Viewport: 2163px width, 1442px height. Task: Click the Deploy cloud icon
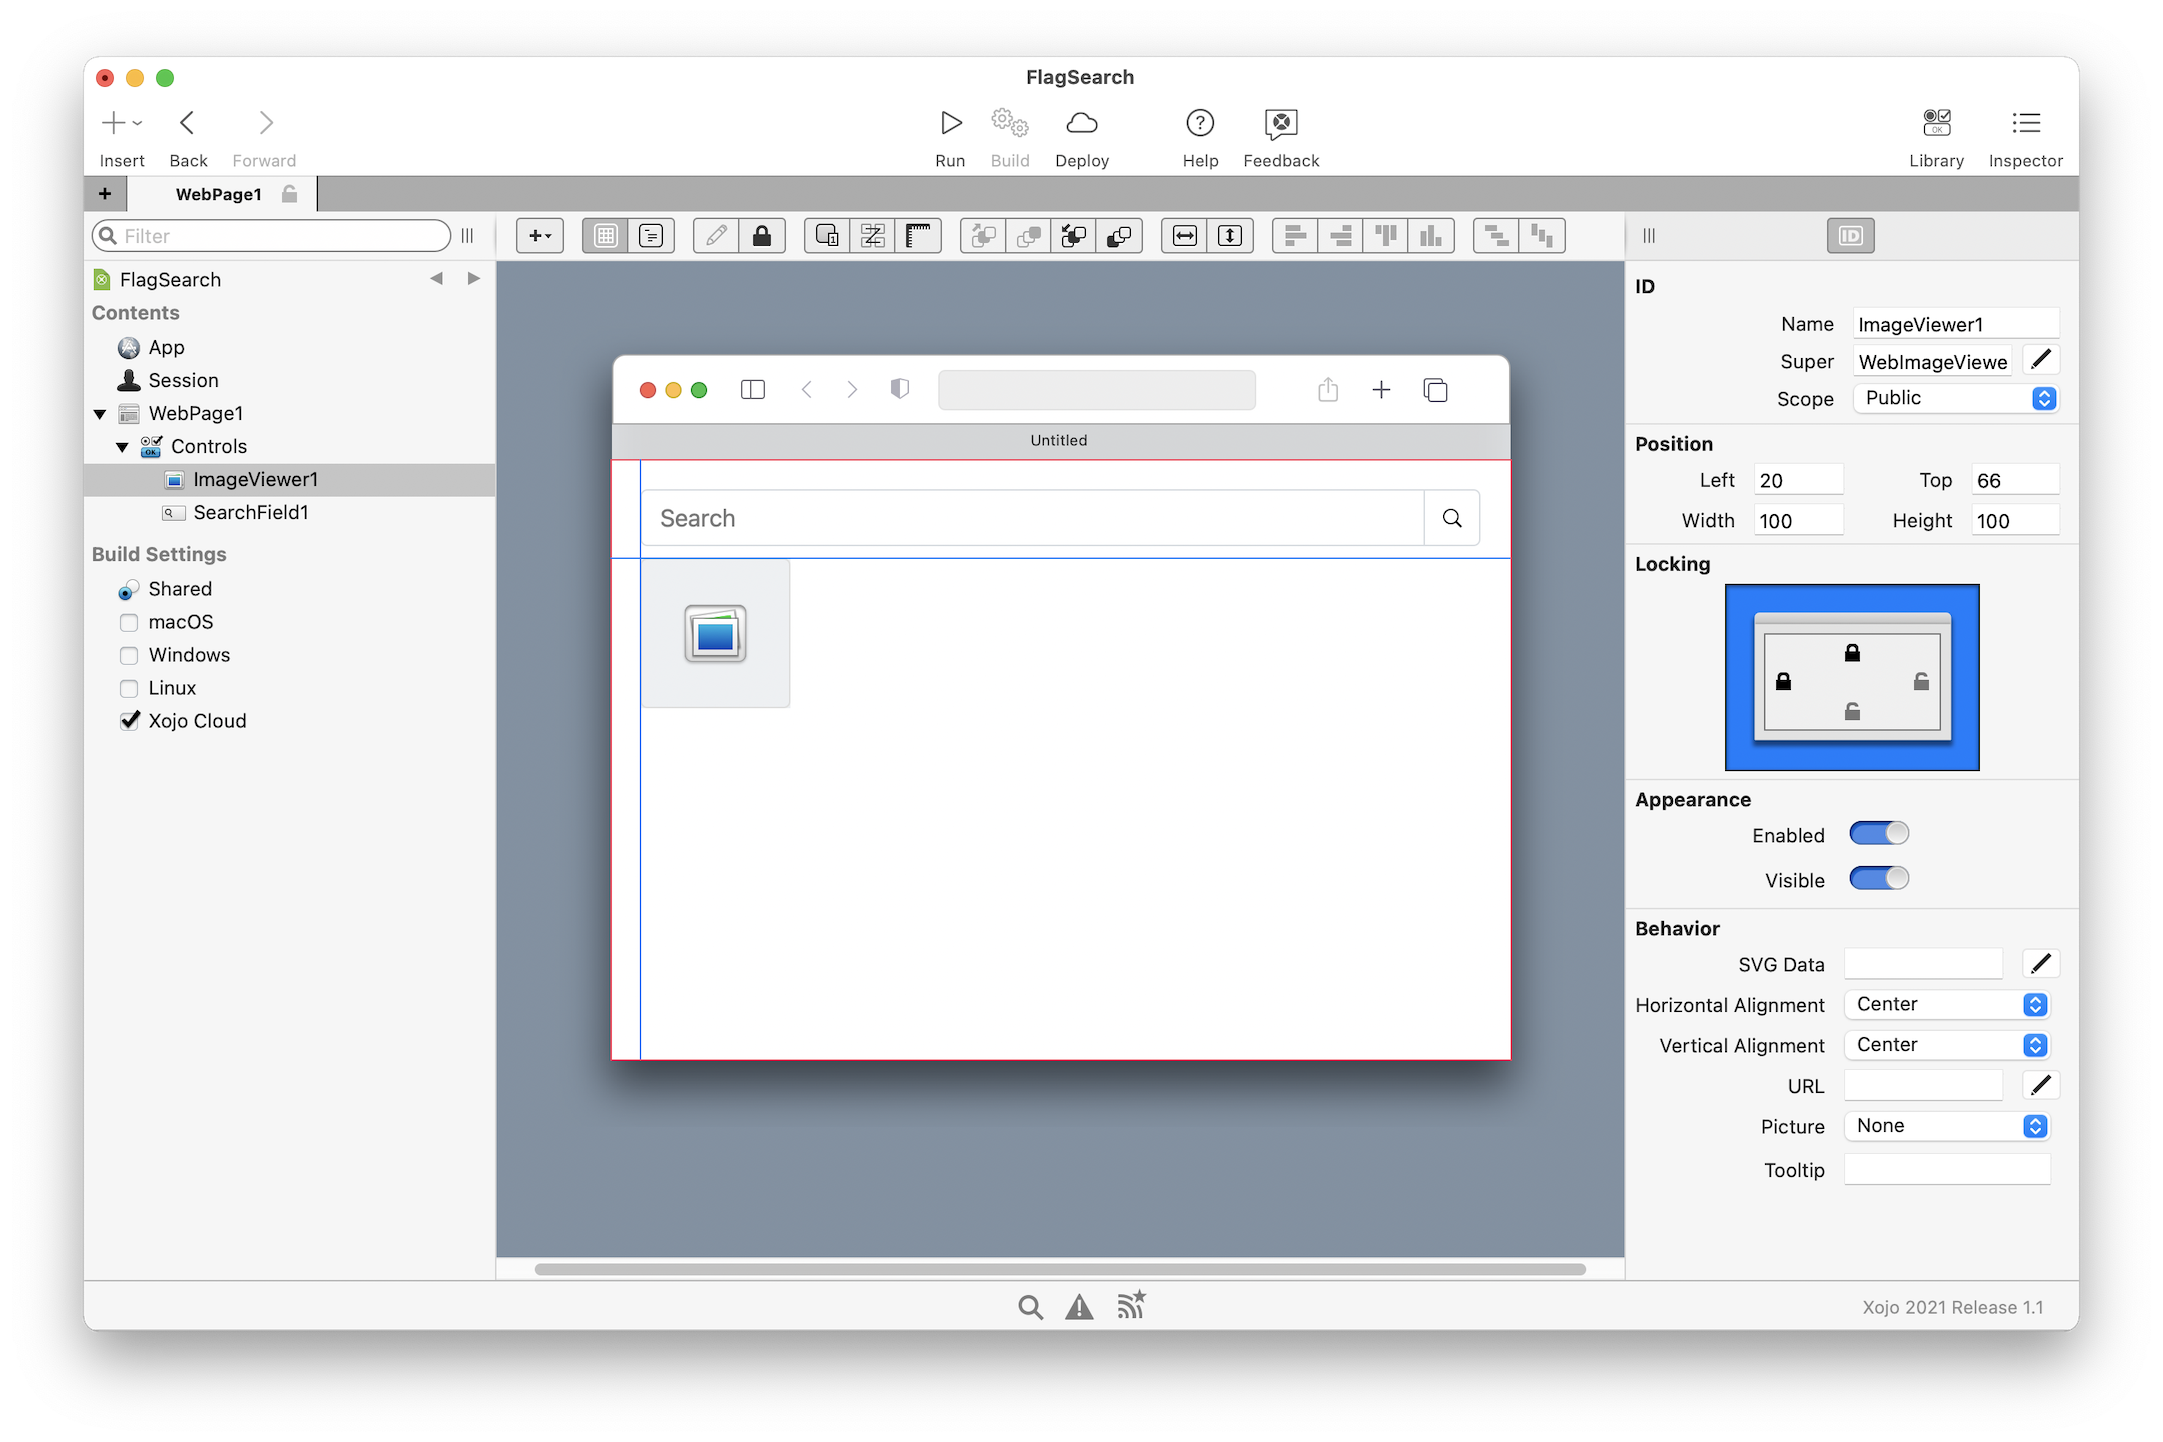pyautogui.click(x=1081, y=124)
